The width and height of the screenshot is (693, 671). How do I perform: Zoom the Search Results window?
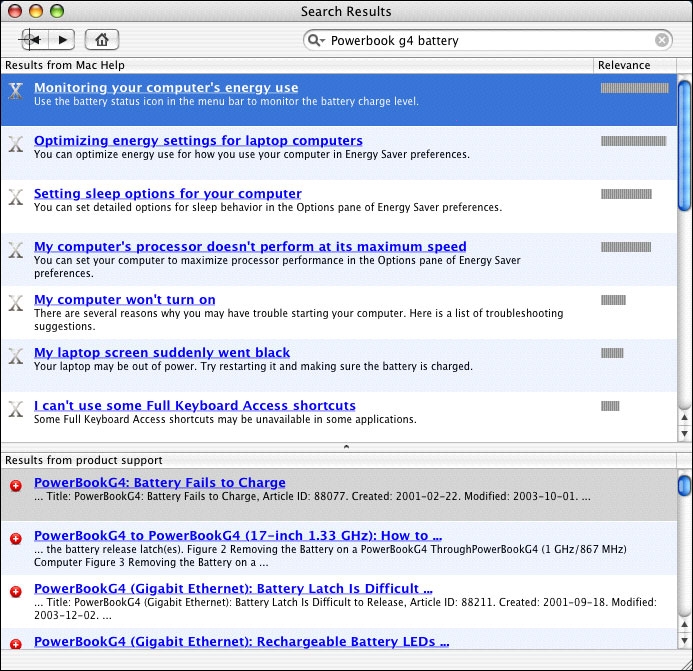point(57,11)
